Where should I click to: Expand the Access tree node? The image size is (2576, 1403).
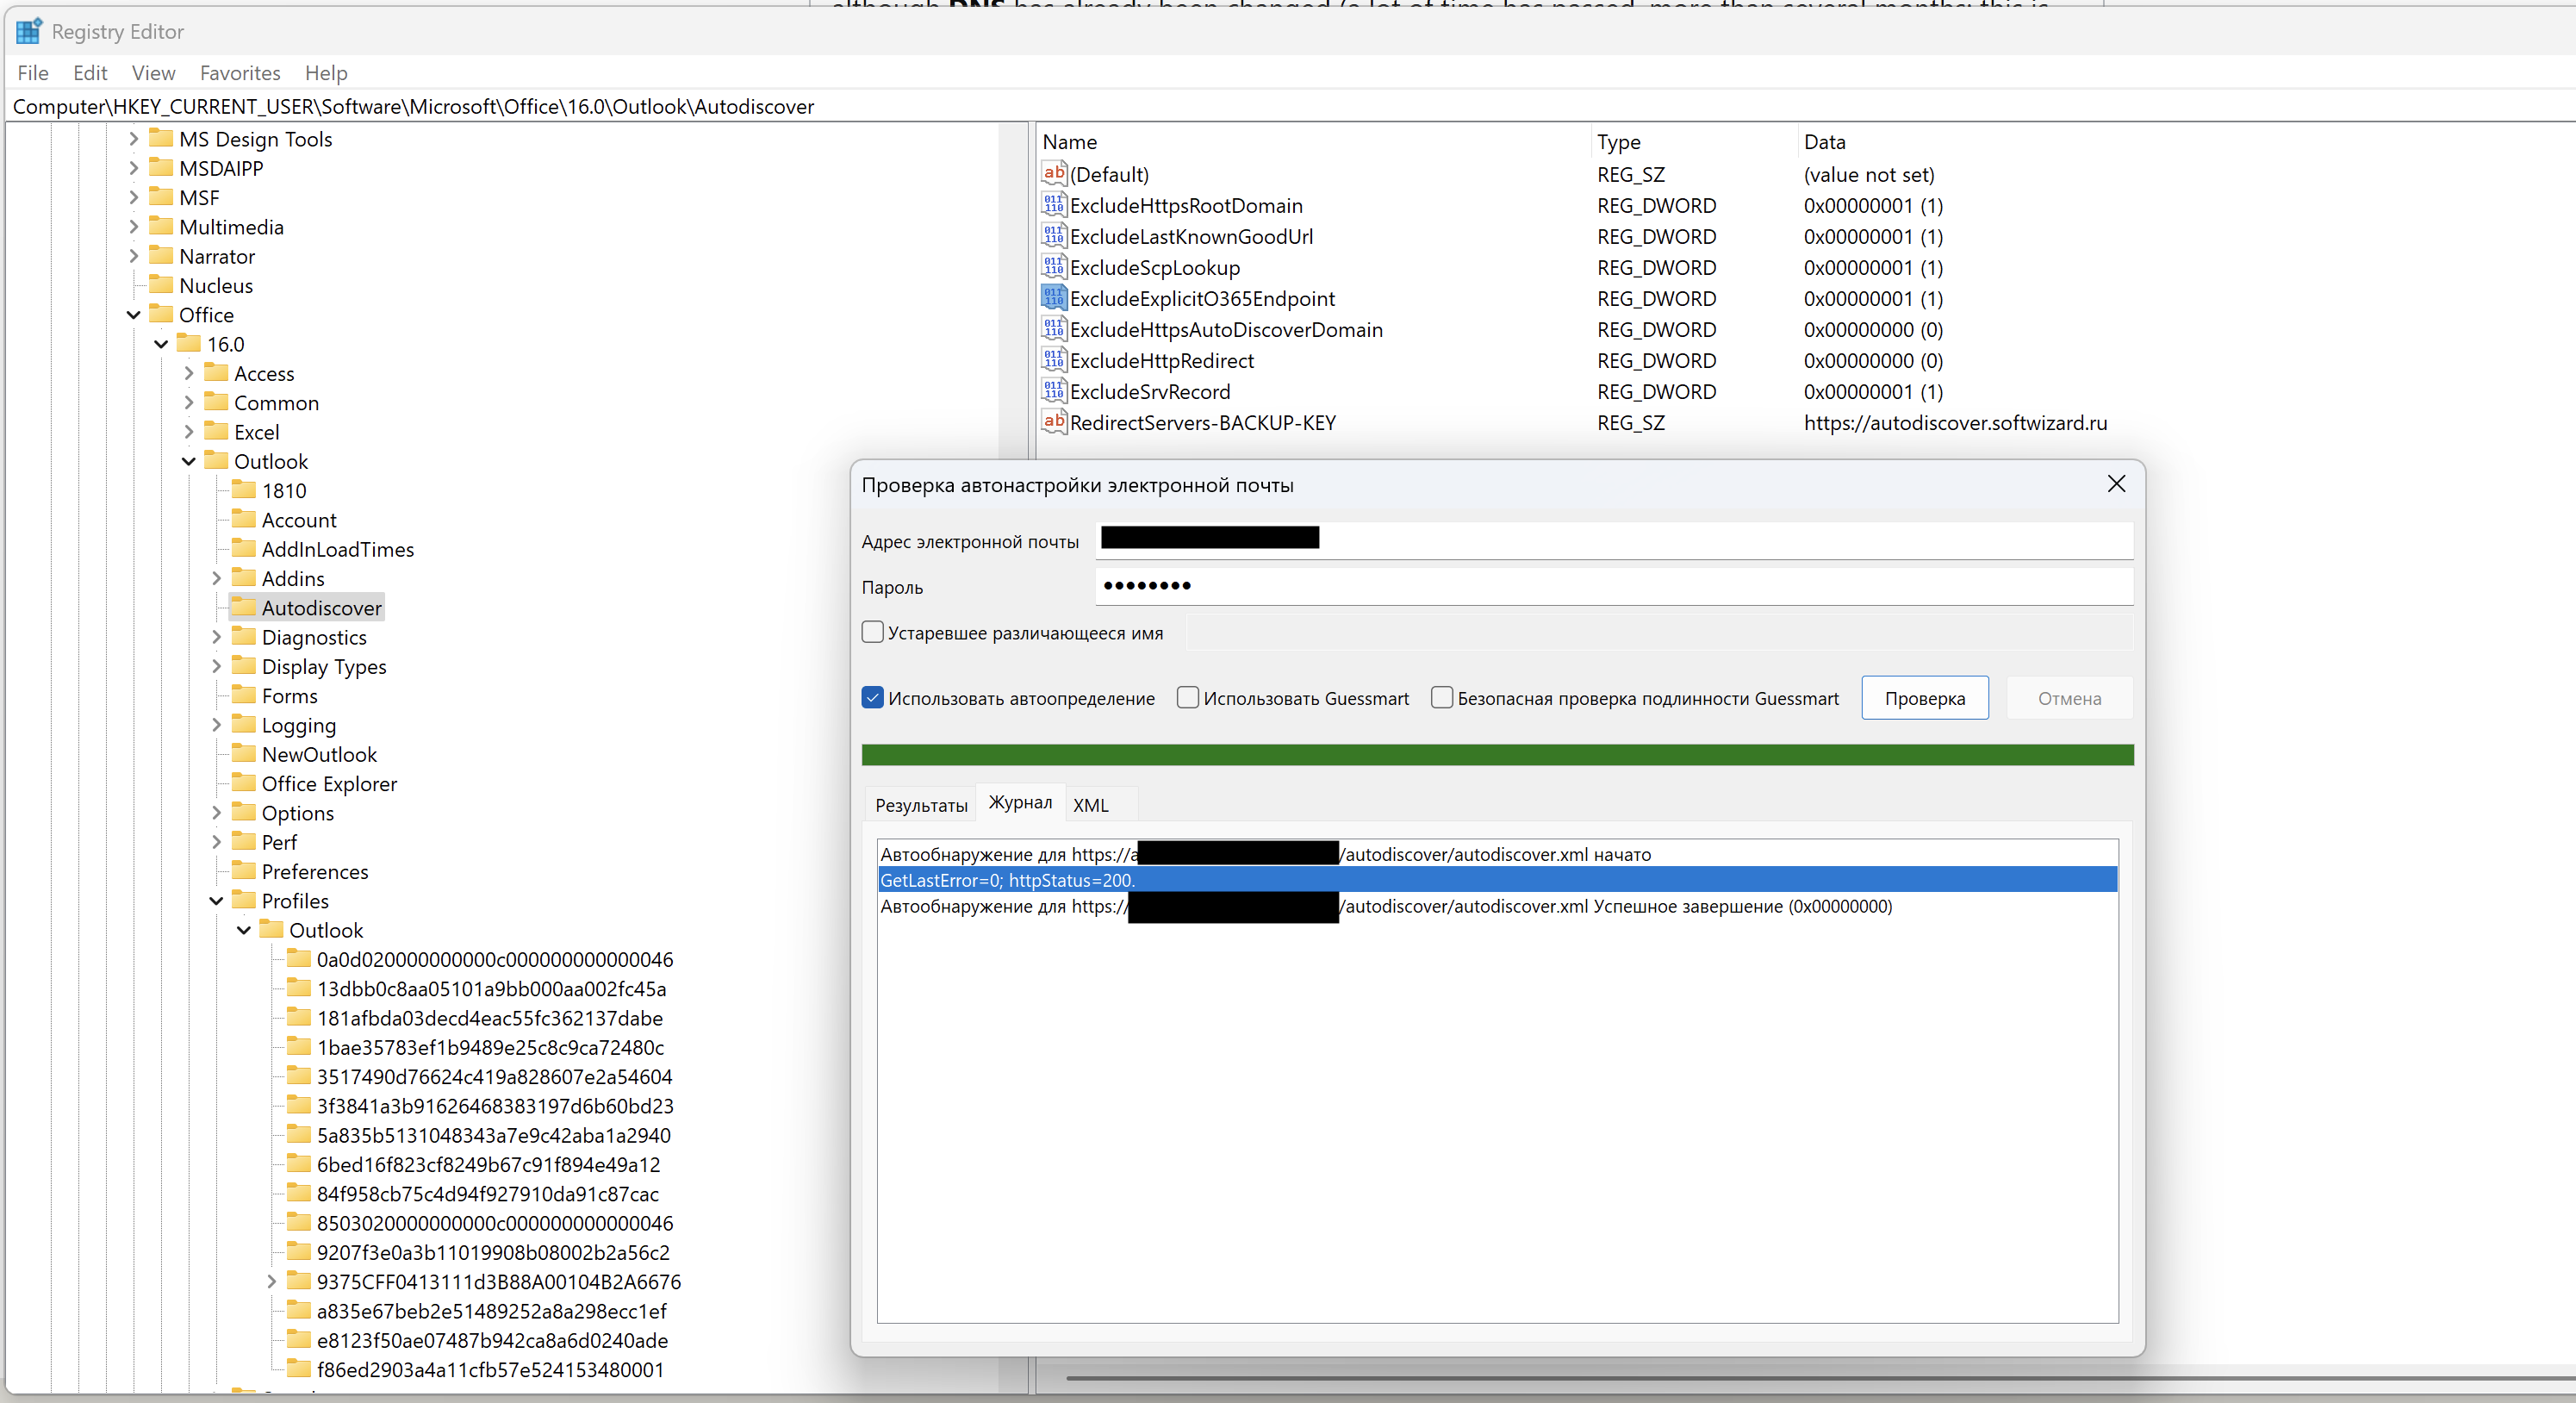pos(188,373)
